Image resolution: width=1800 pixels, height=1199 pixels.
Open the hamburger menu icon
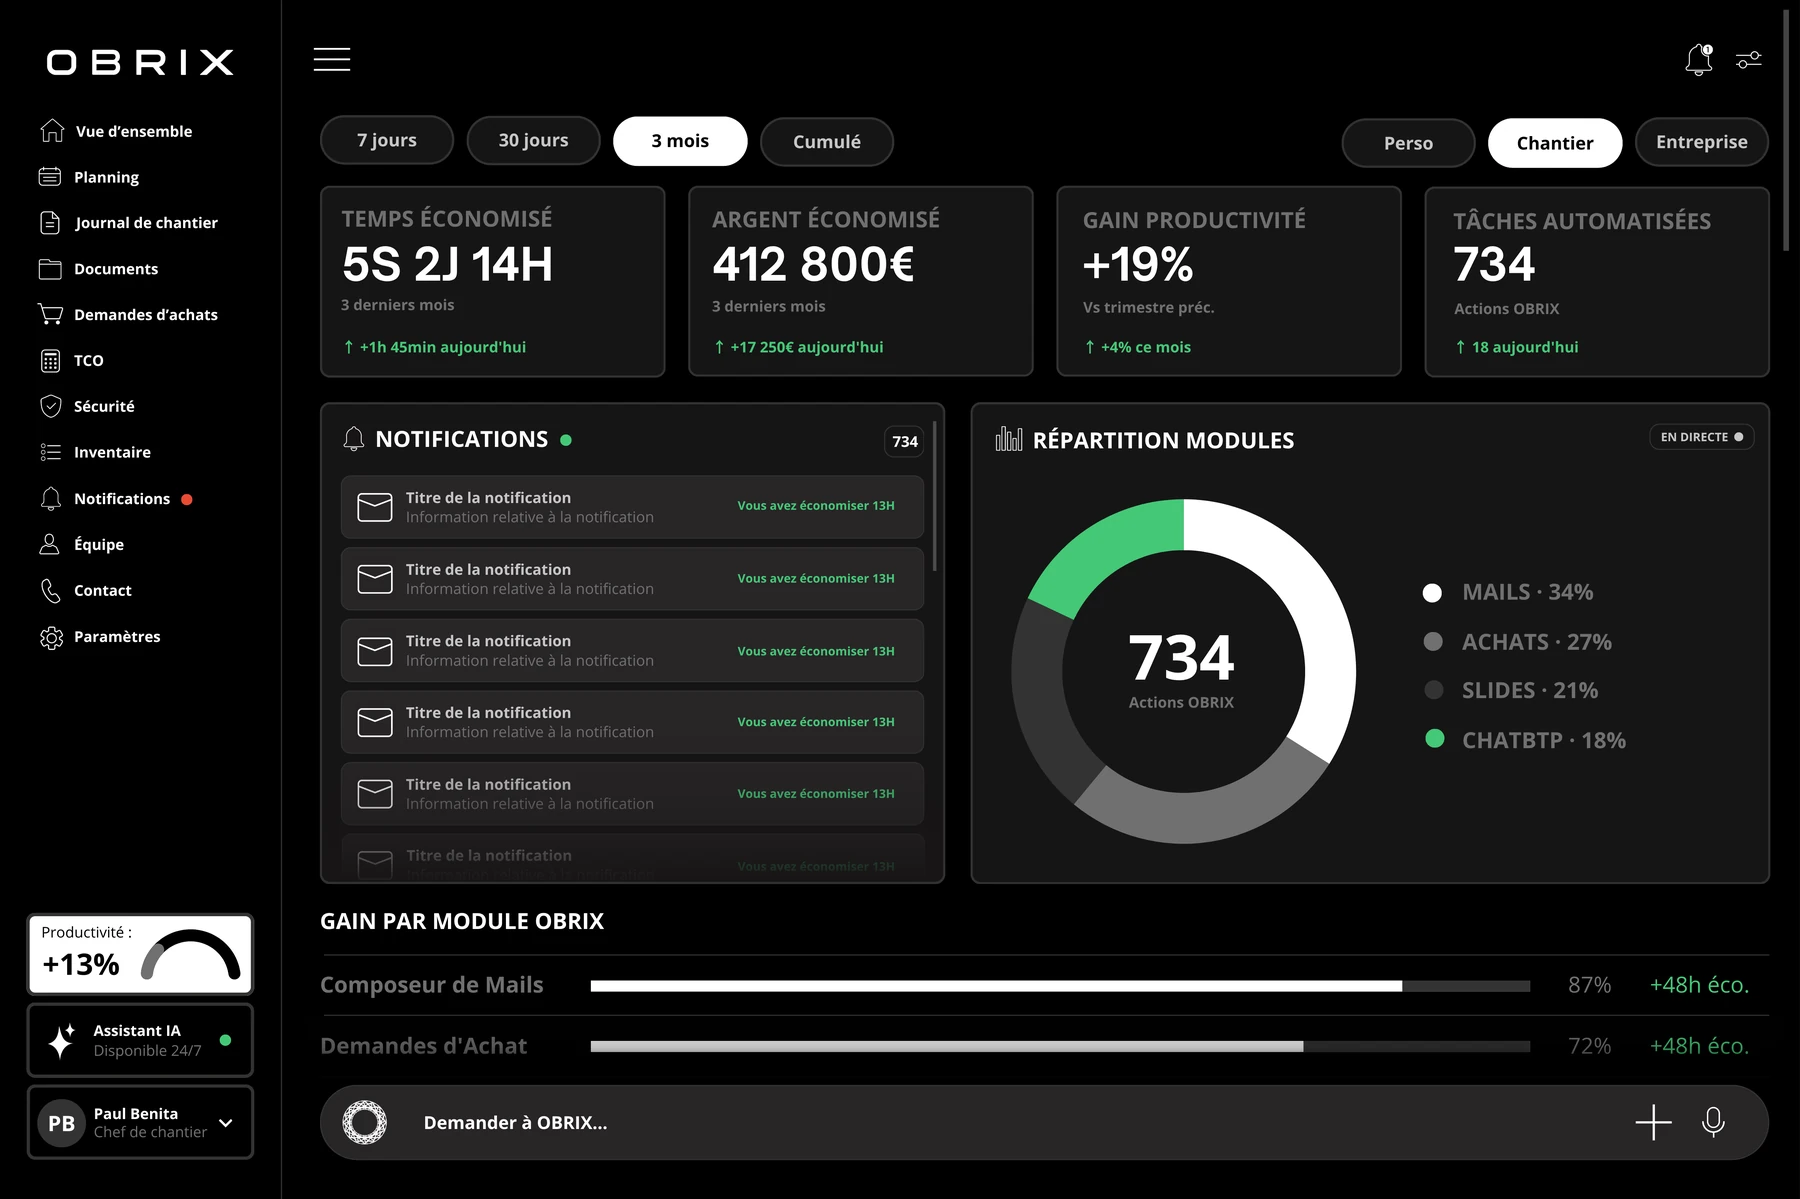point(332,60)
